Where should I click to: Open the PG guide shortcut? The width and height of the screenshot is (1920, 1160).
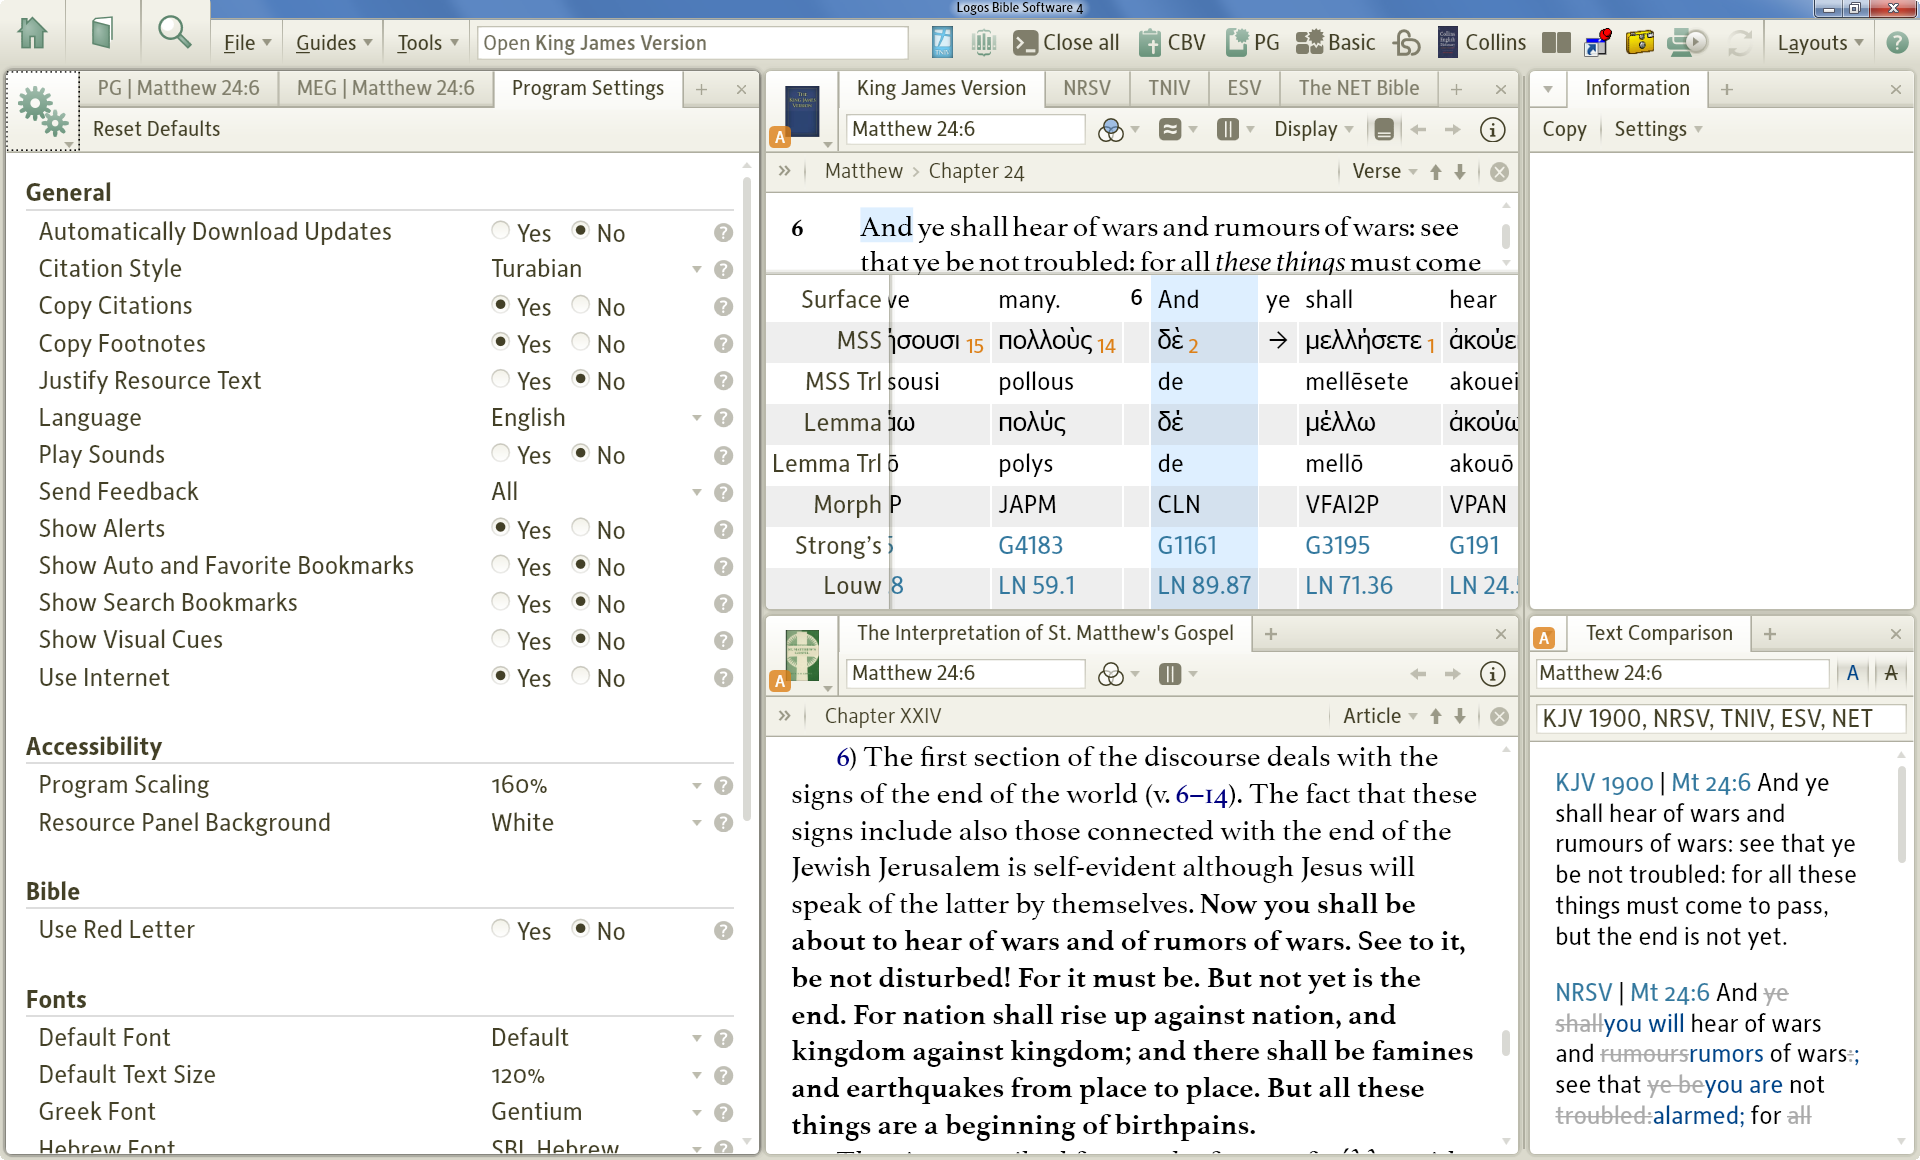[x=1252, y=42]
